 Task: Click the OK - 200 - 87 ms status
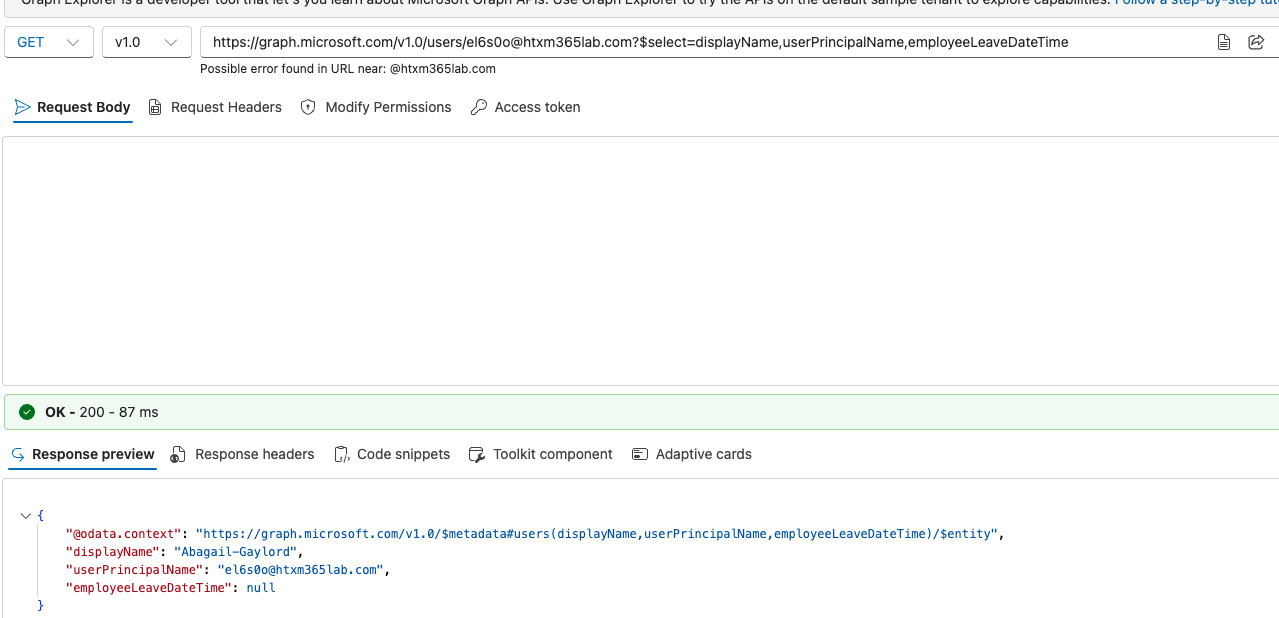(x=101, y=412)
